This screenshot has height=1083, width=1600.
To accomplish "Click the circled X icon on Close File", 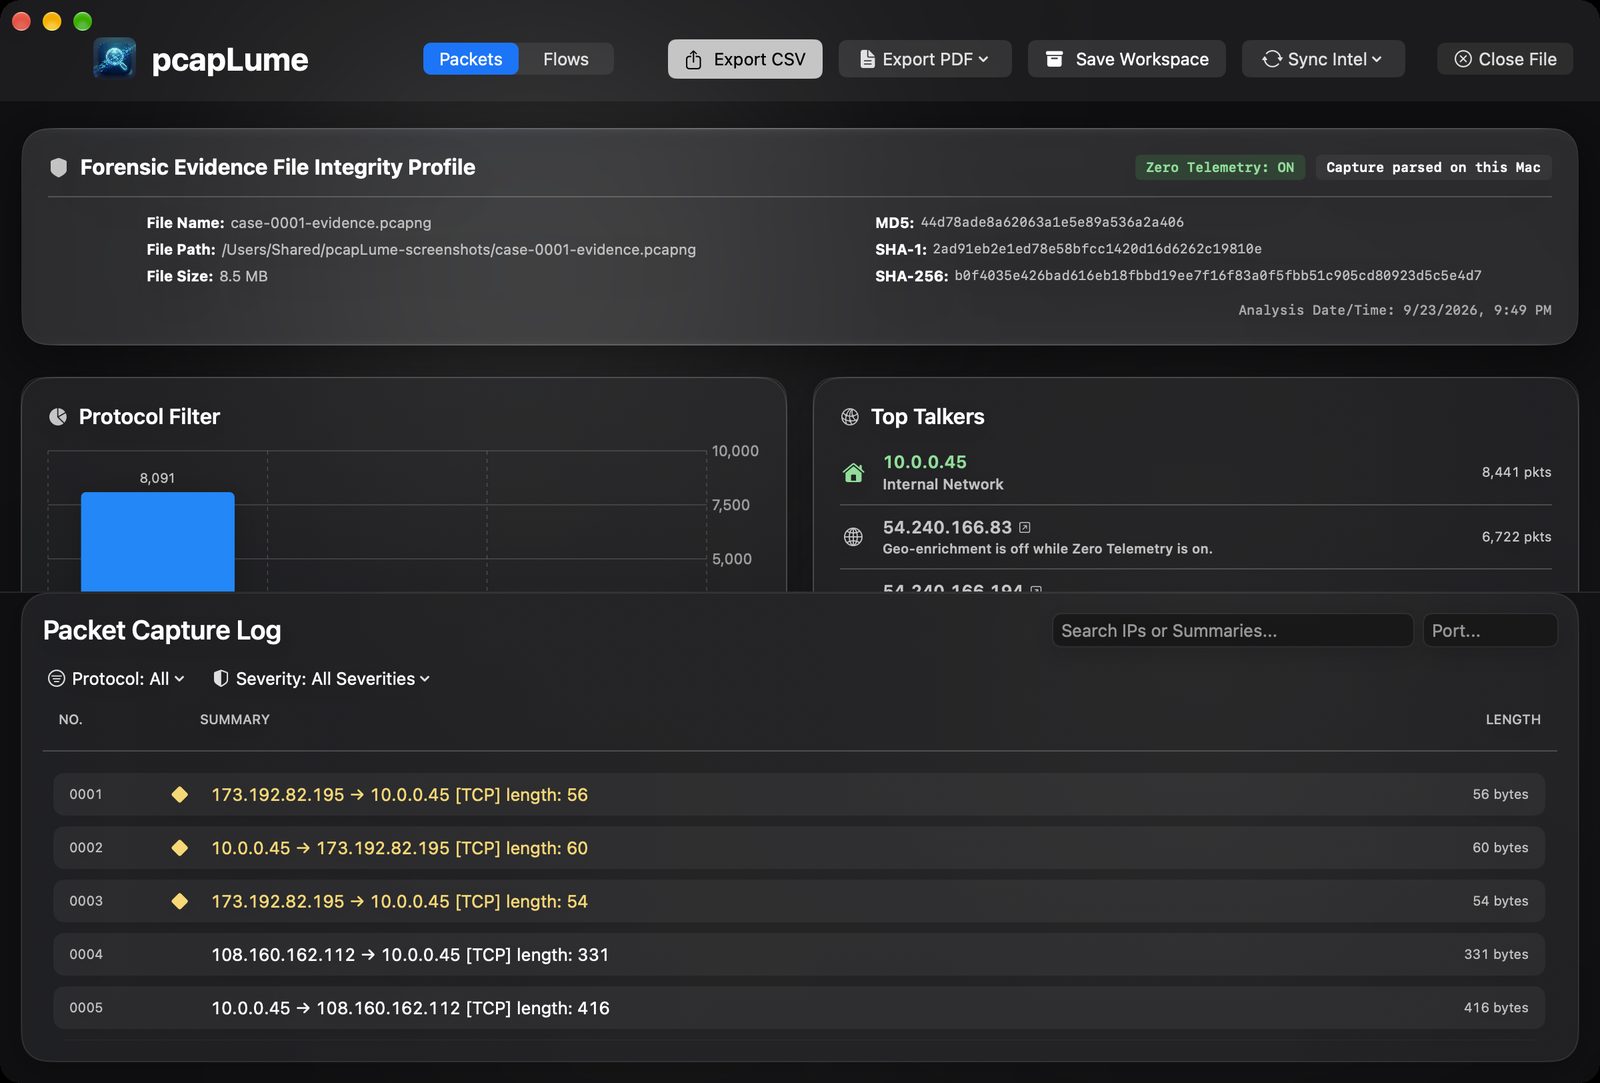I will click(x=1463, y=59).
